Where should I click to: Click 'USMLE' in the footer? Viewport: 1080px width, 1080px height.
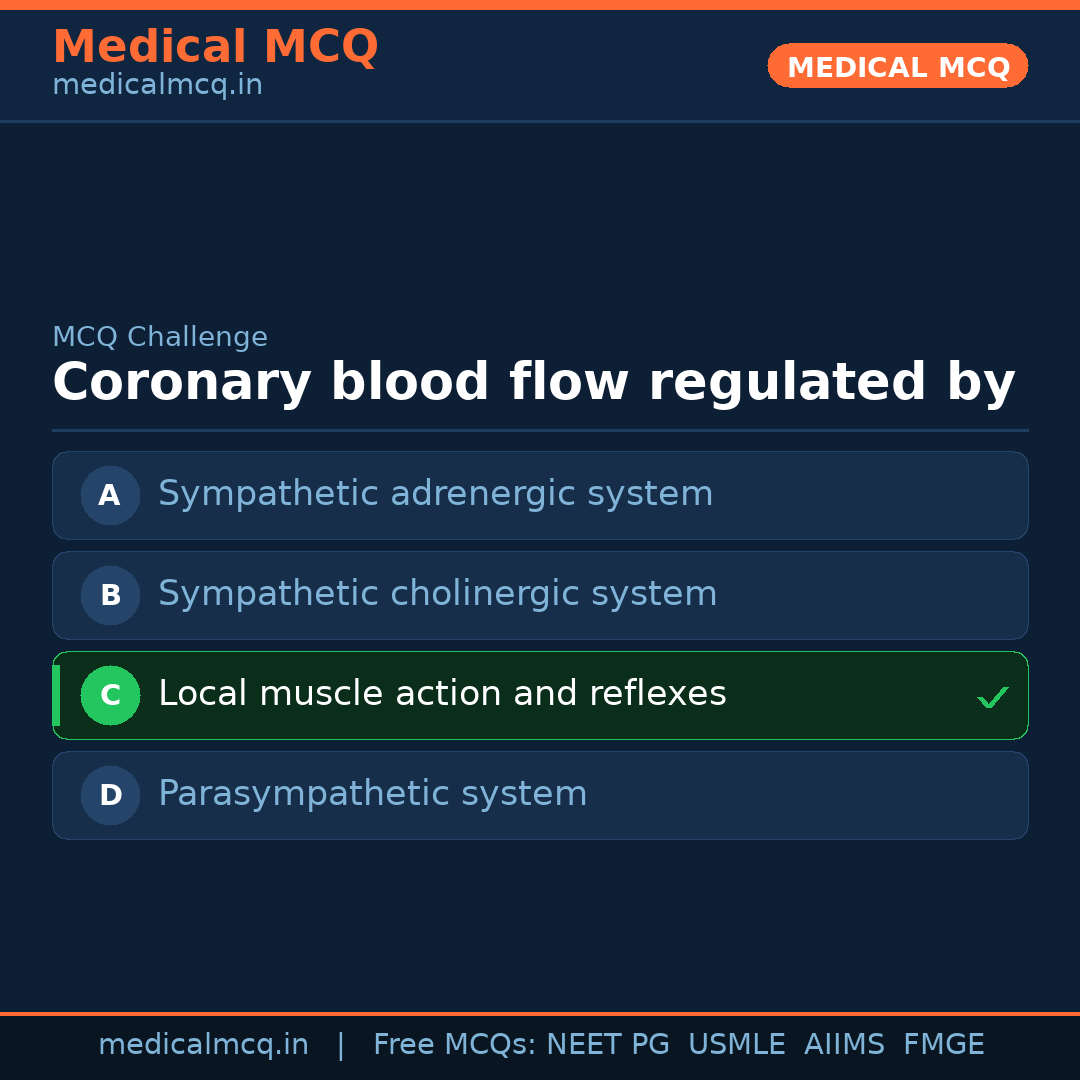tap(736, 1045)
